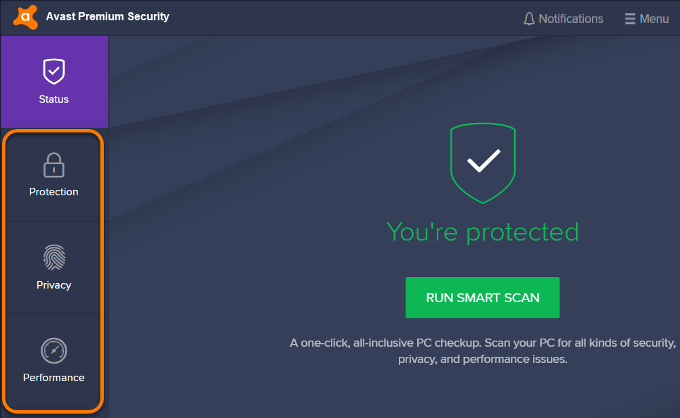Open the hamburger Menu icon
This screenshot has height=418, width=680.
point(630,19)
